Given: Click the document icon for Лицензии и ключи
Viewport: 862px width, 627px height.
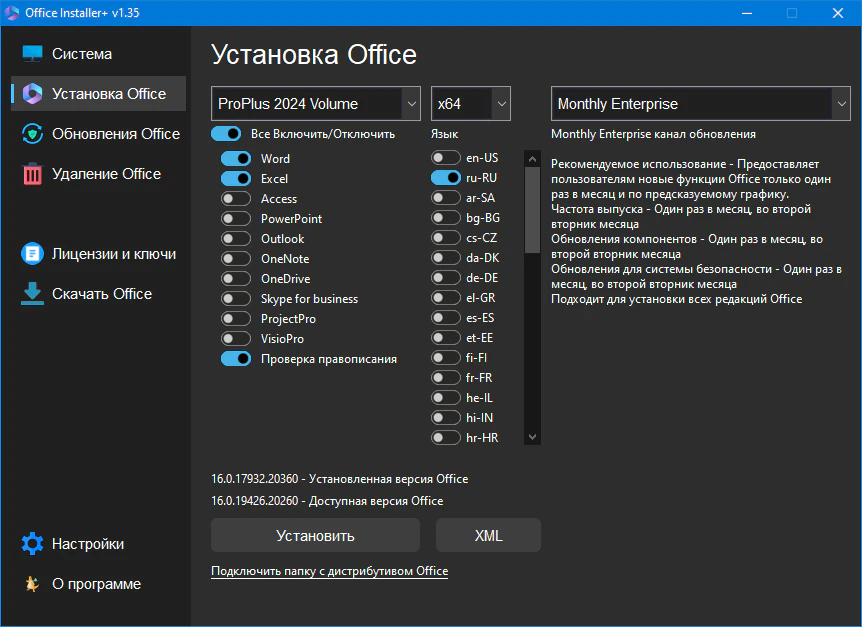Looking at the screenshot, I should click(33, 254).
